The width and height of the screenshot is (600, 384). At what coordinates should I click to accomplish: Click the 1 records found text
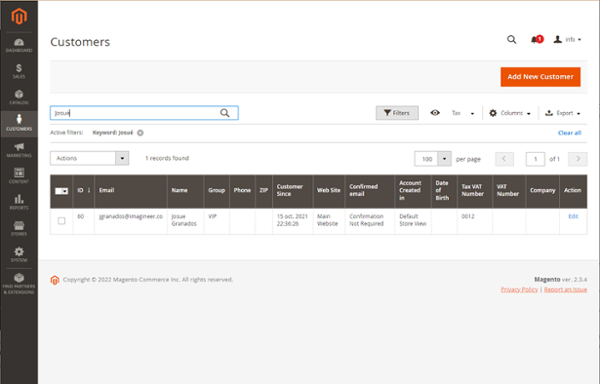click(167, 158)
